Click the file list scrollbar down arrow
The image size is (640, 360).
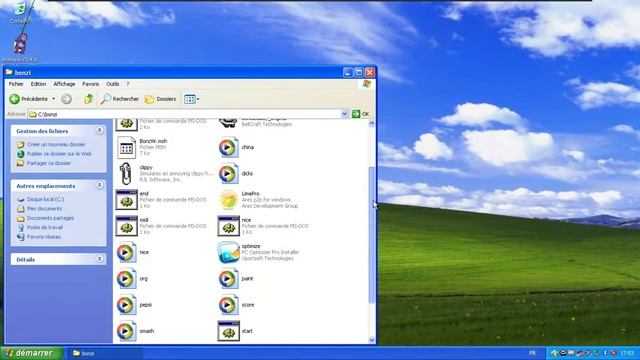coord(371,340)
